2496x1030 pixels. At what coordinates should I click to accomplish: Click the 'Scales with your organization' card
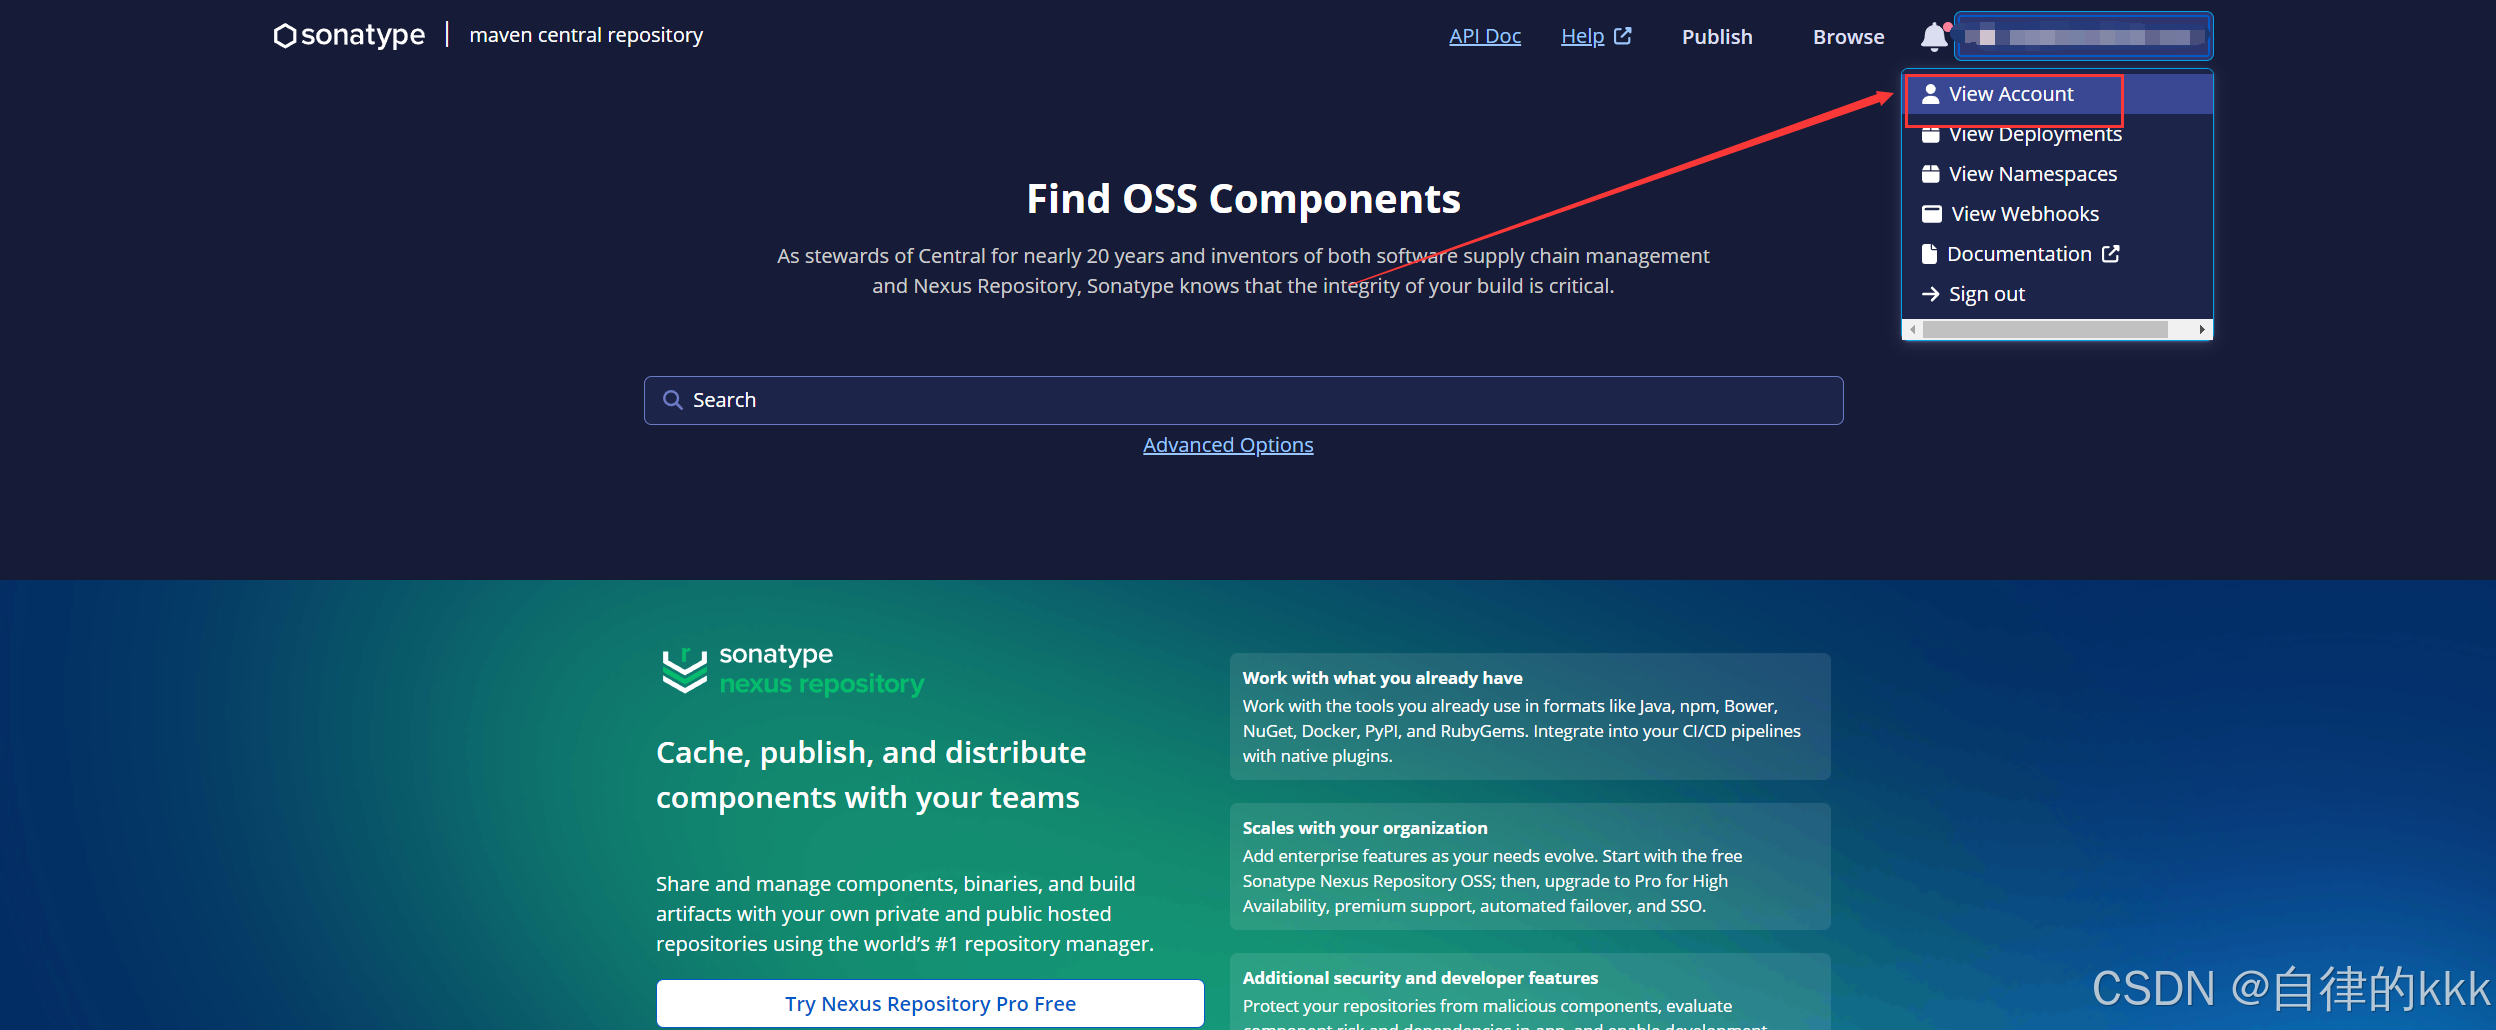1530,866
